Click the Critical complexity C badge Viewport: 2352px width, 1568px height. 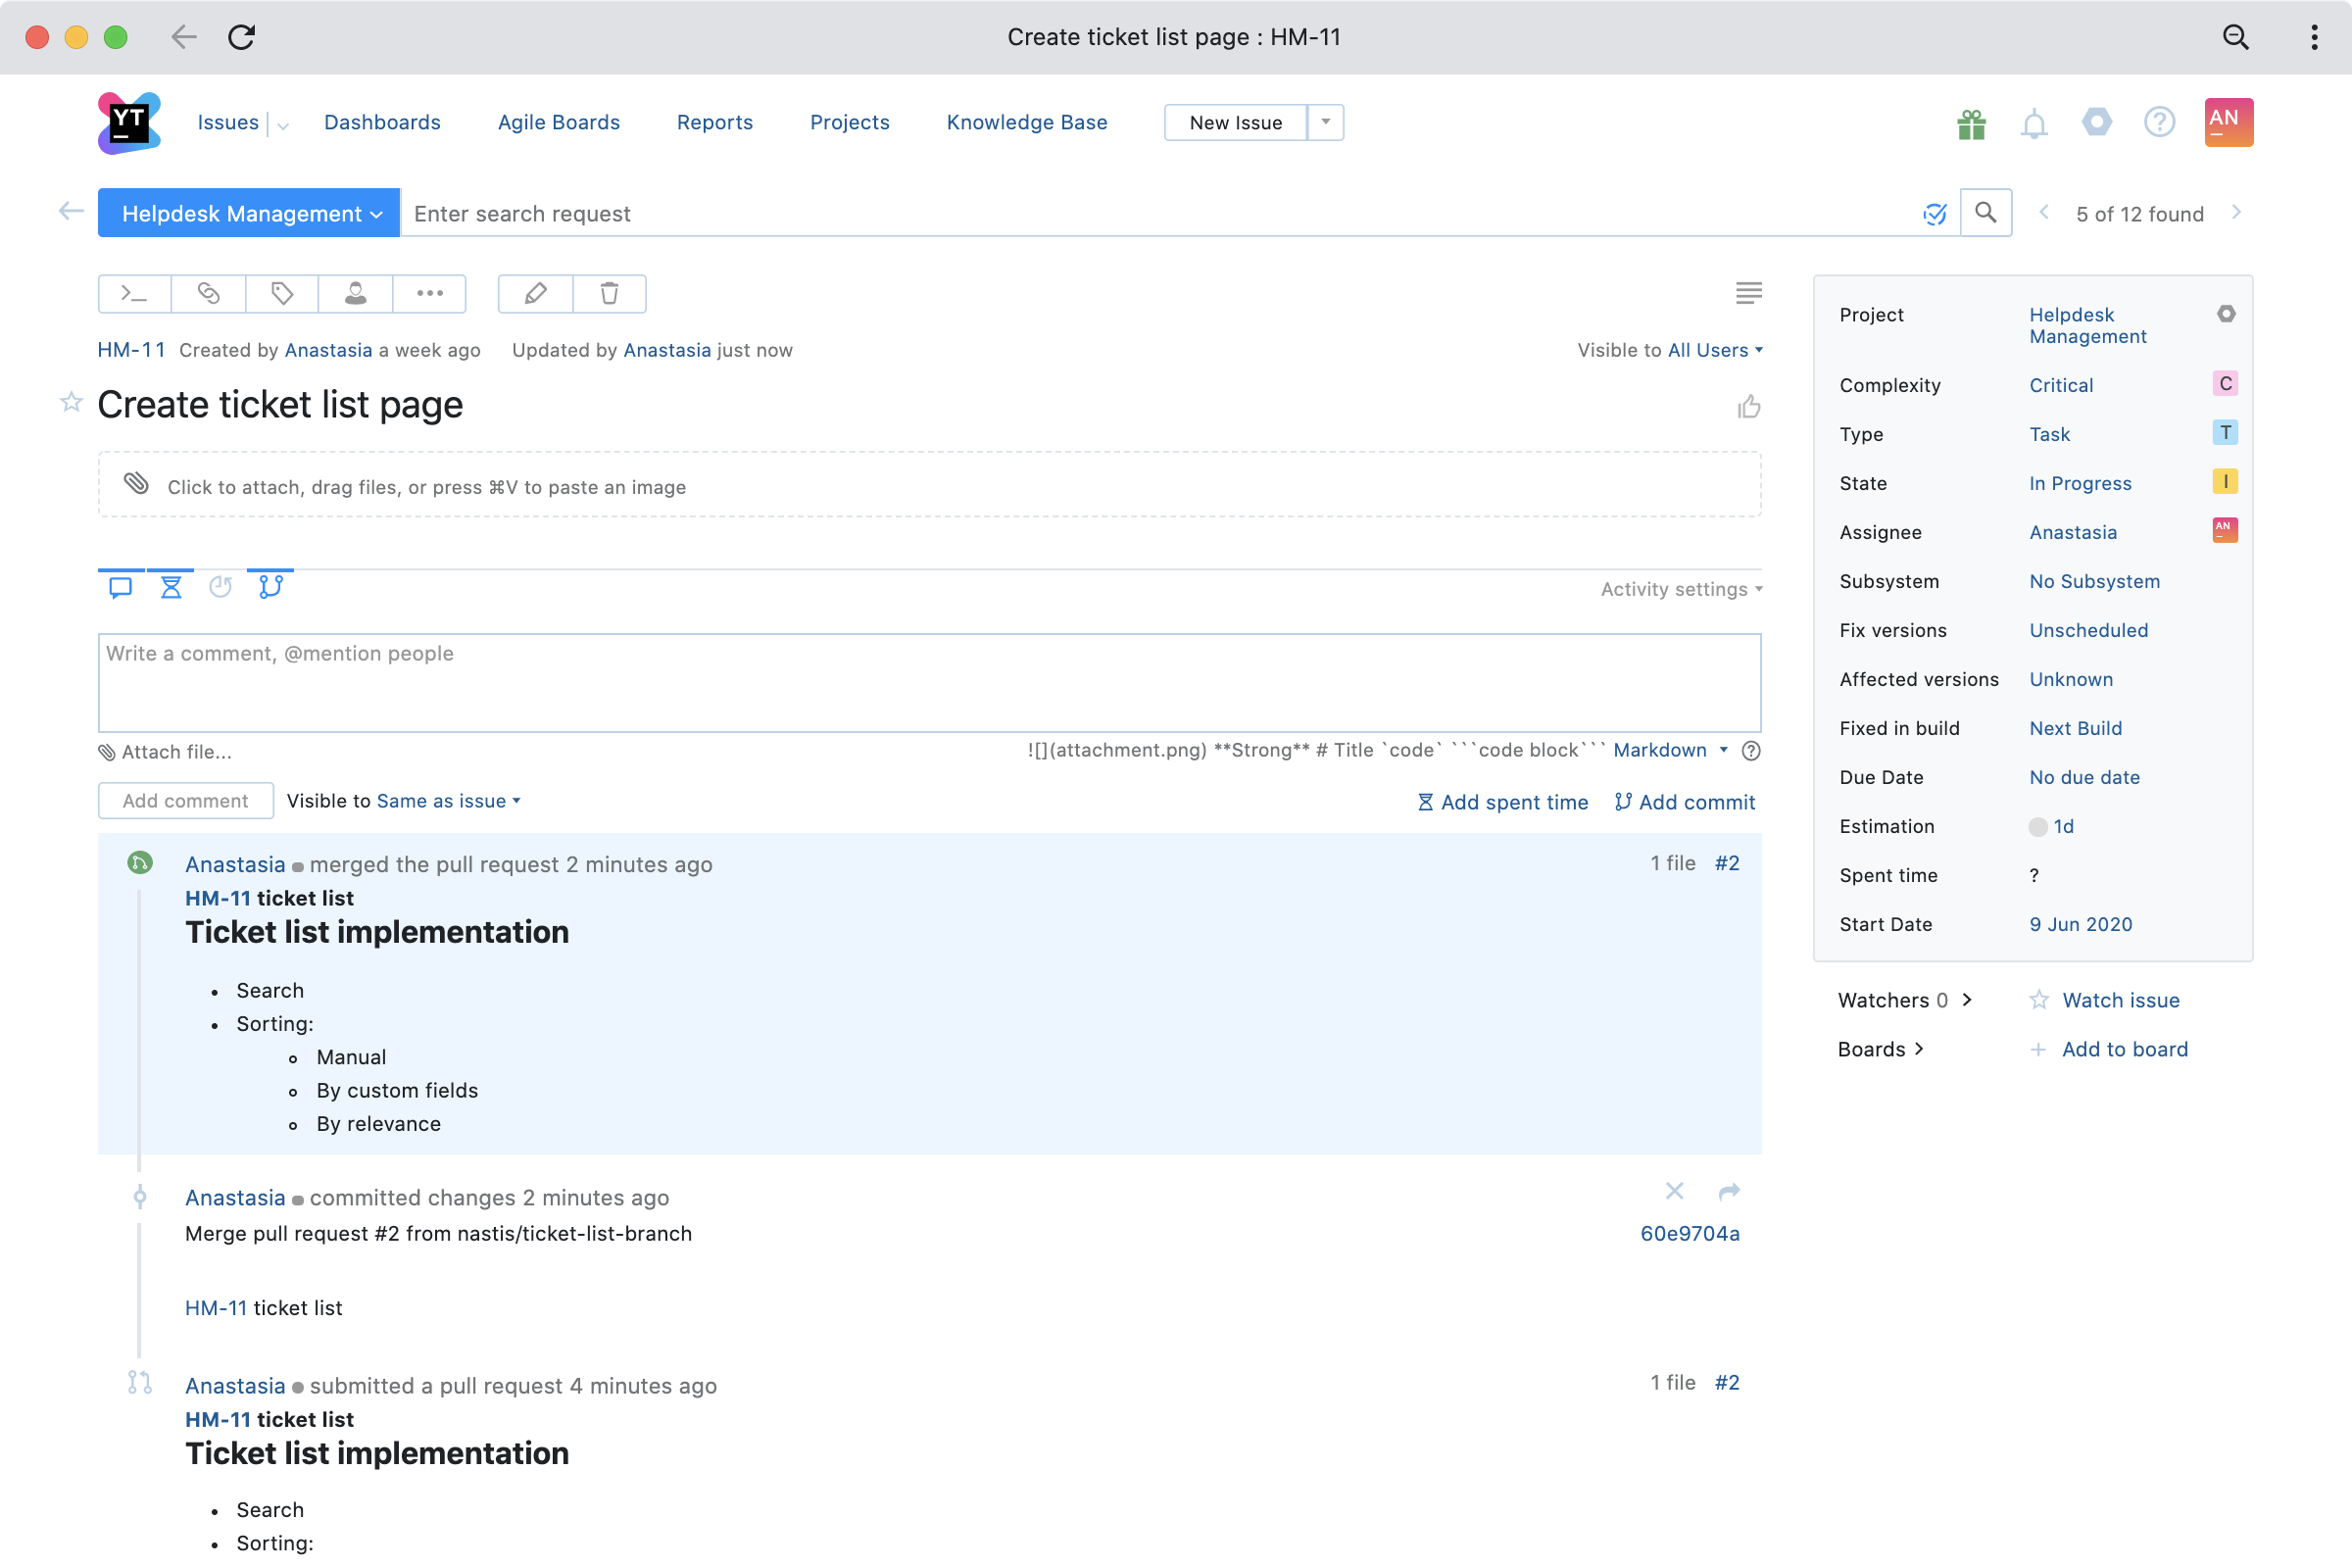pos(2225,384)
